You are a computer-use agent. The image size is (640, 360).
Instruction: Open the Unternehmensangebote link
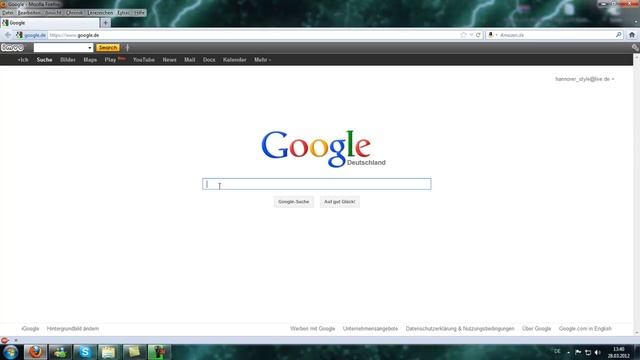(370, 329)
